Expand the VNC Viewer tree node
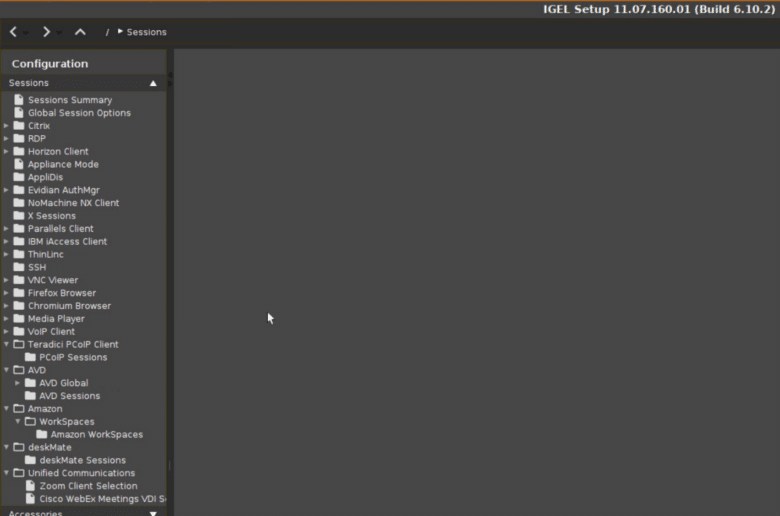This screenshot has width=780, height=516. (6, 280)
